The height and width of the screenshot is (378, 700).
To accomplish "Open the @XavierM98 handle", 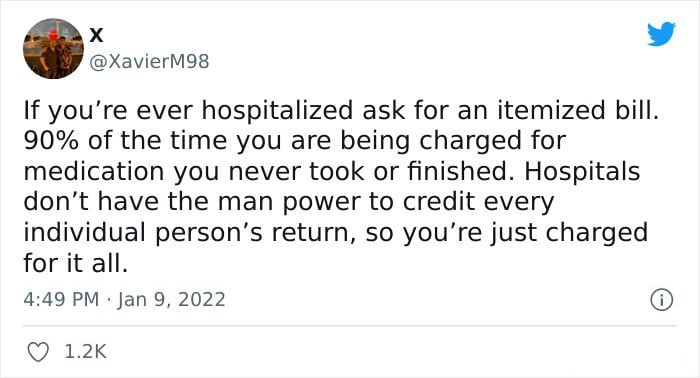I will (149, 62).
